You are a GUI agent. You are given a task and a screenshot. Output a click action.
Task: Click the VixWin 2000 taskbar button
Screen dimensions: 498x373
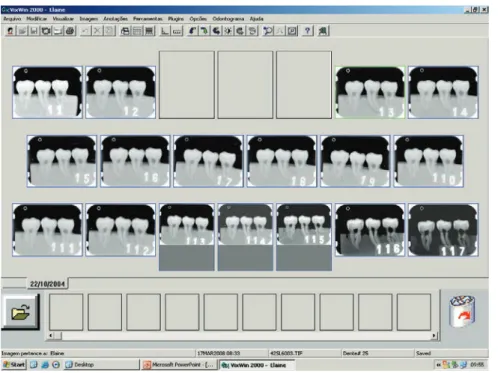[x=257, y=365]
